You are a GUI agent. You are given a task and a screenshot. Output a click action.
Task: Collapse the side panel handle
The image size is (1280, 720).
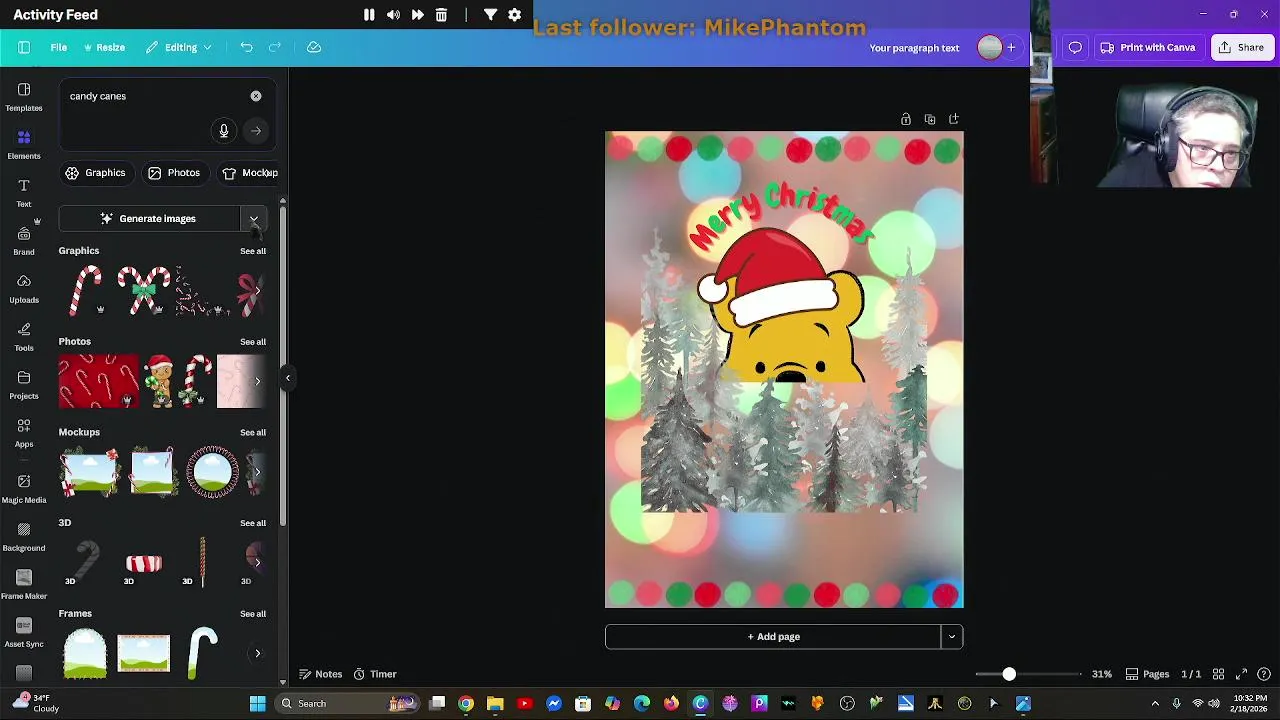[287, 378]
